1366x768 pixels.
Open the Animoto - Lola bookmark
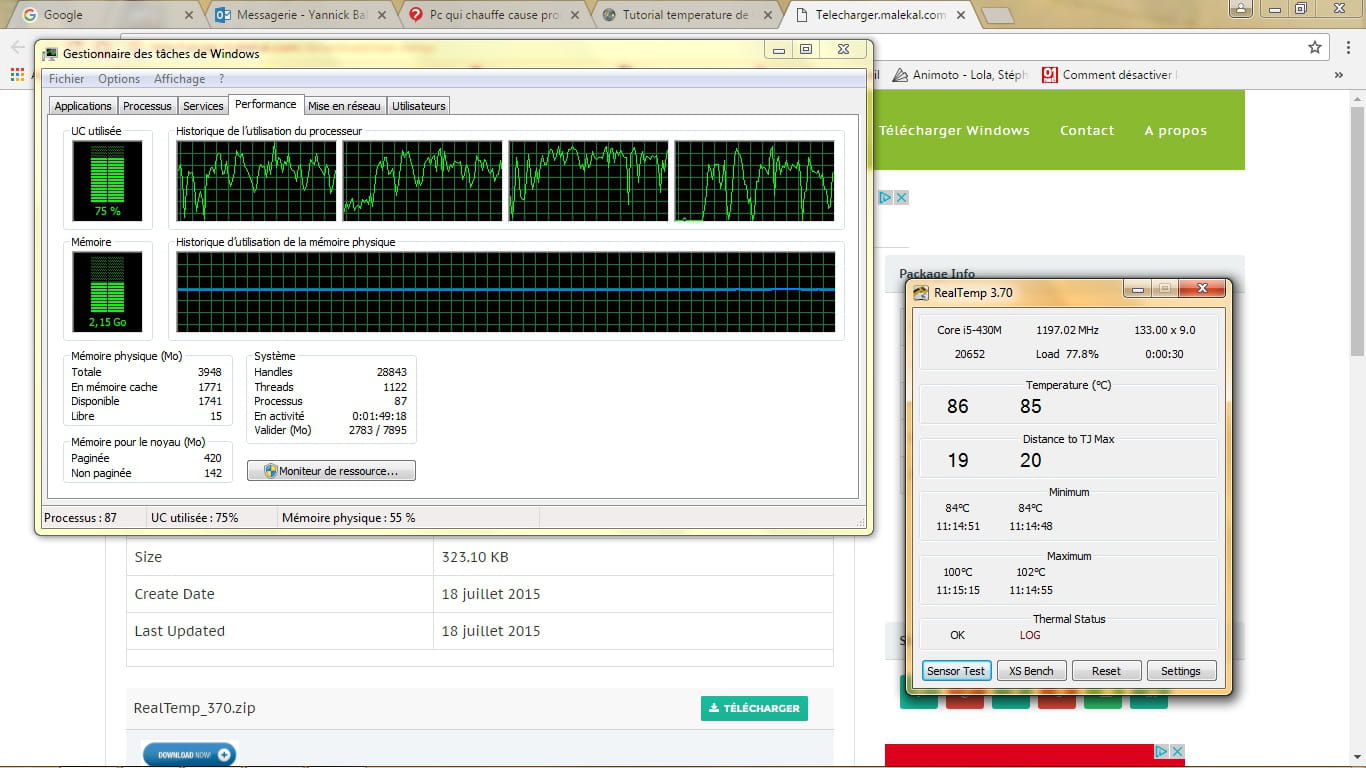coord(959,74)
